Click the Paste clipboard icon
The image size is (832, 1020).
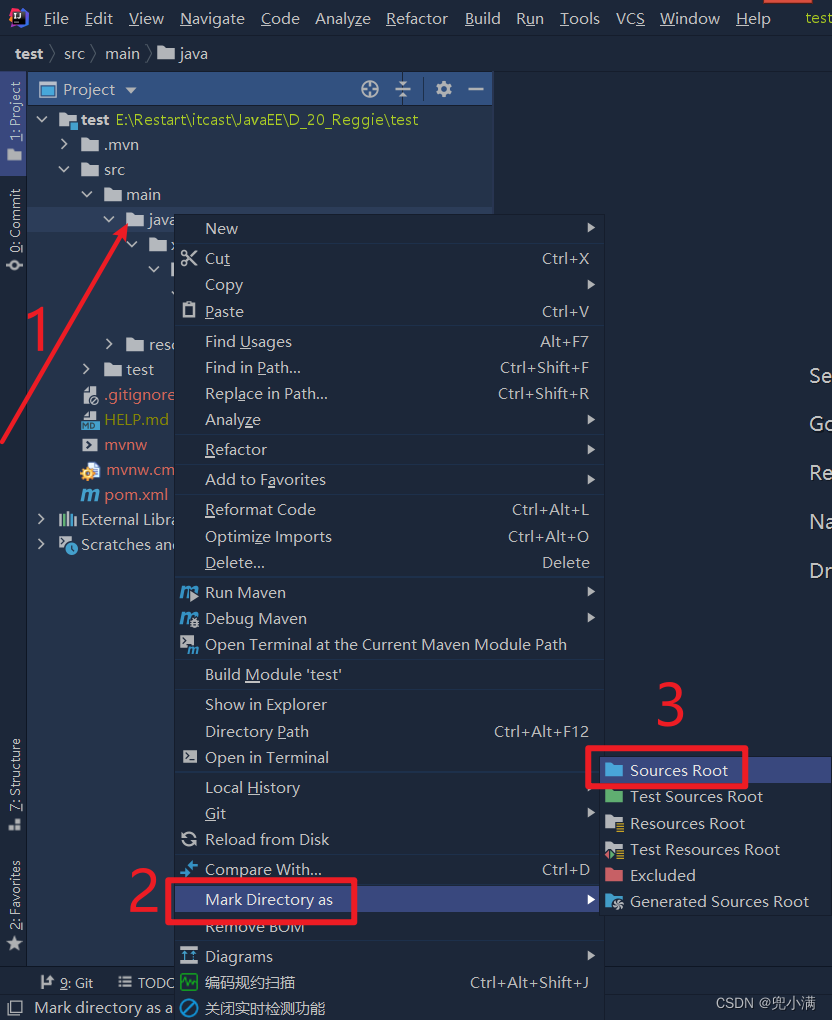189,310
